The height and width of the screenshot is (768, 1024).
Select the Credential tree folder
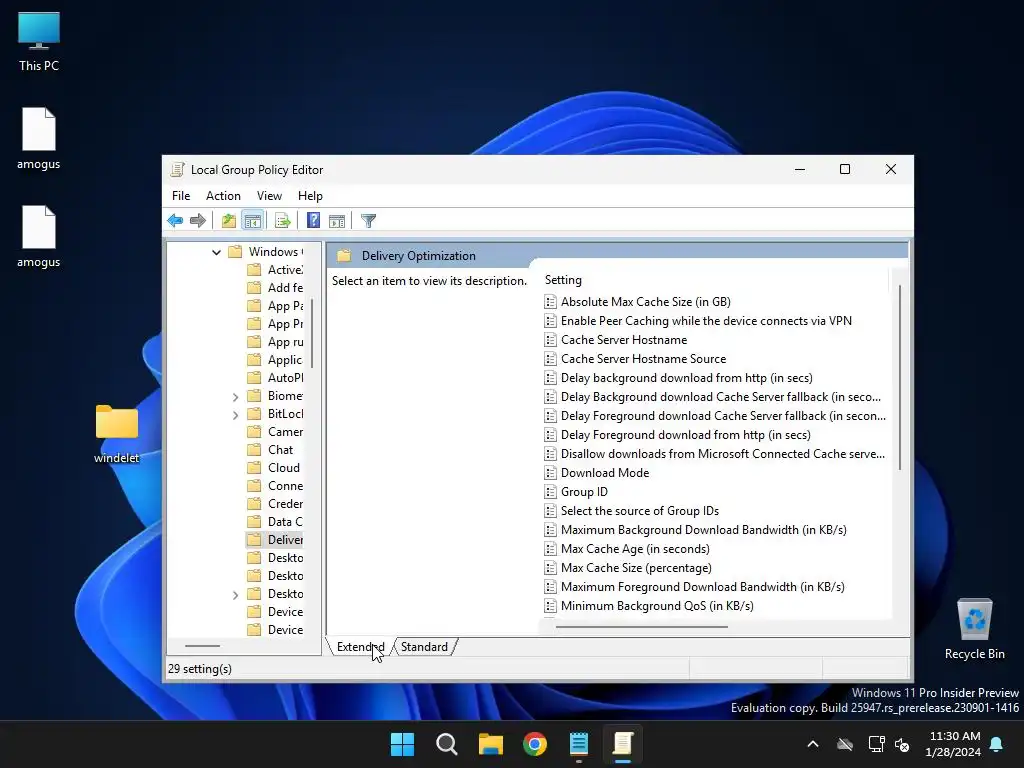click(276, 504)
